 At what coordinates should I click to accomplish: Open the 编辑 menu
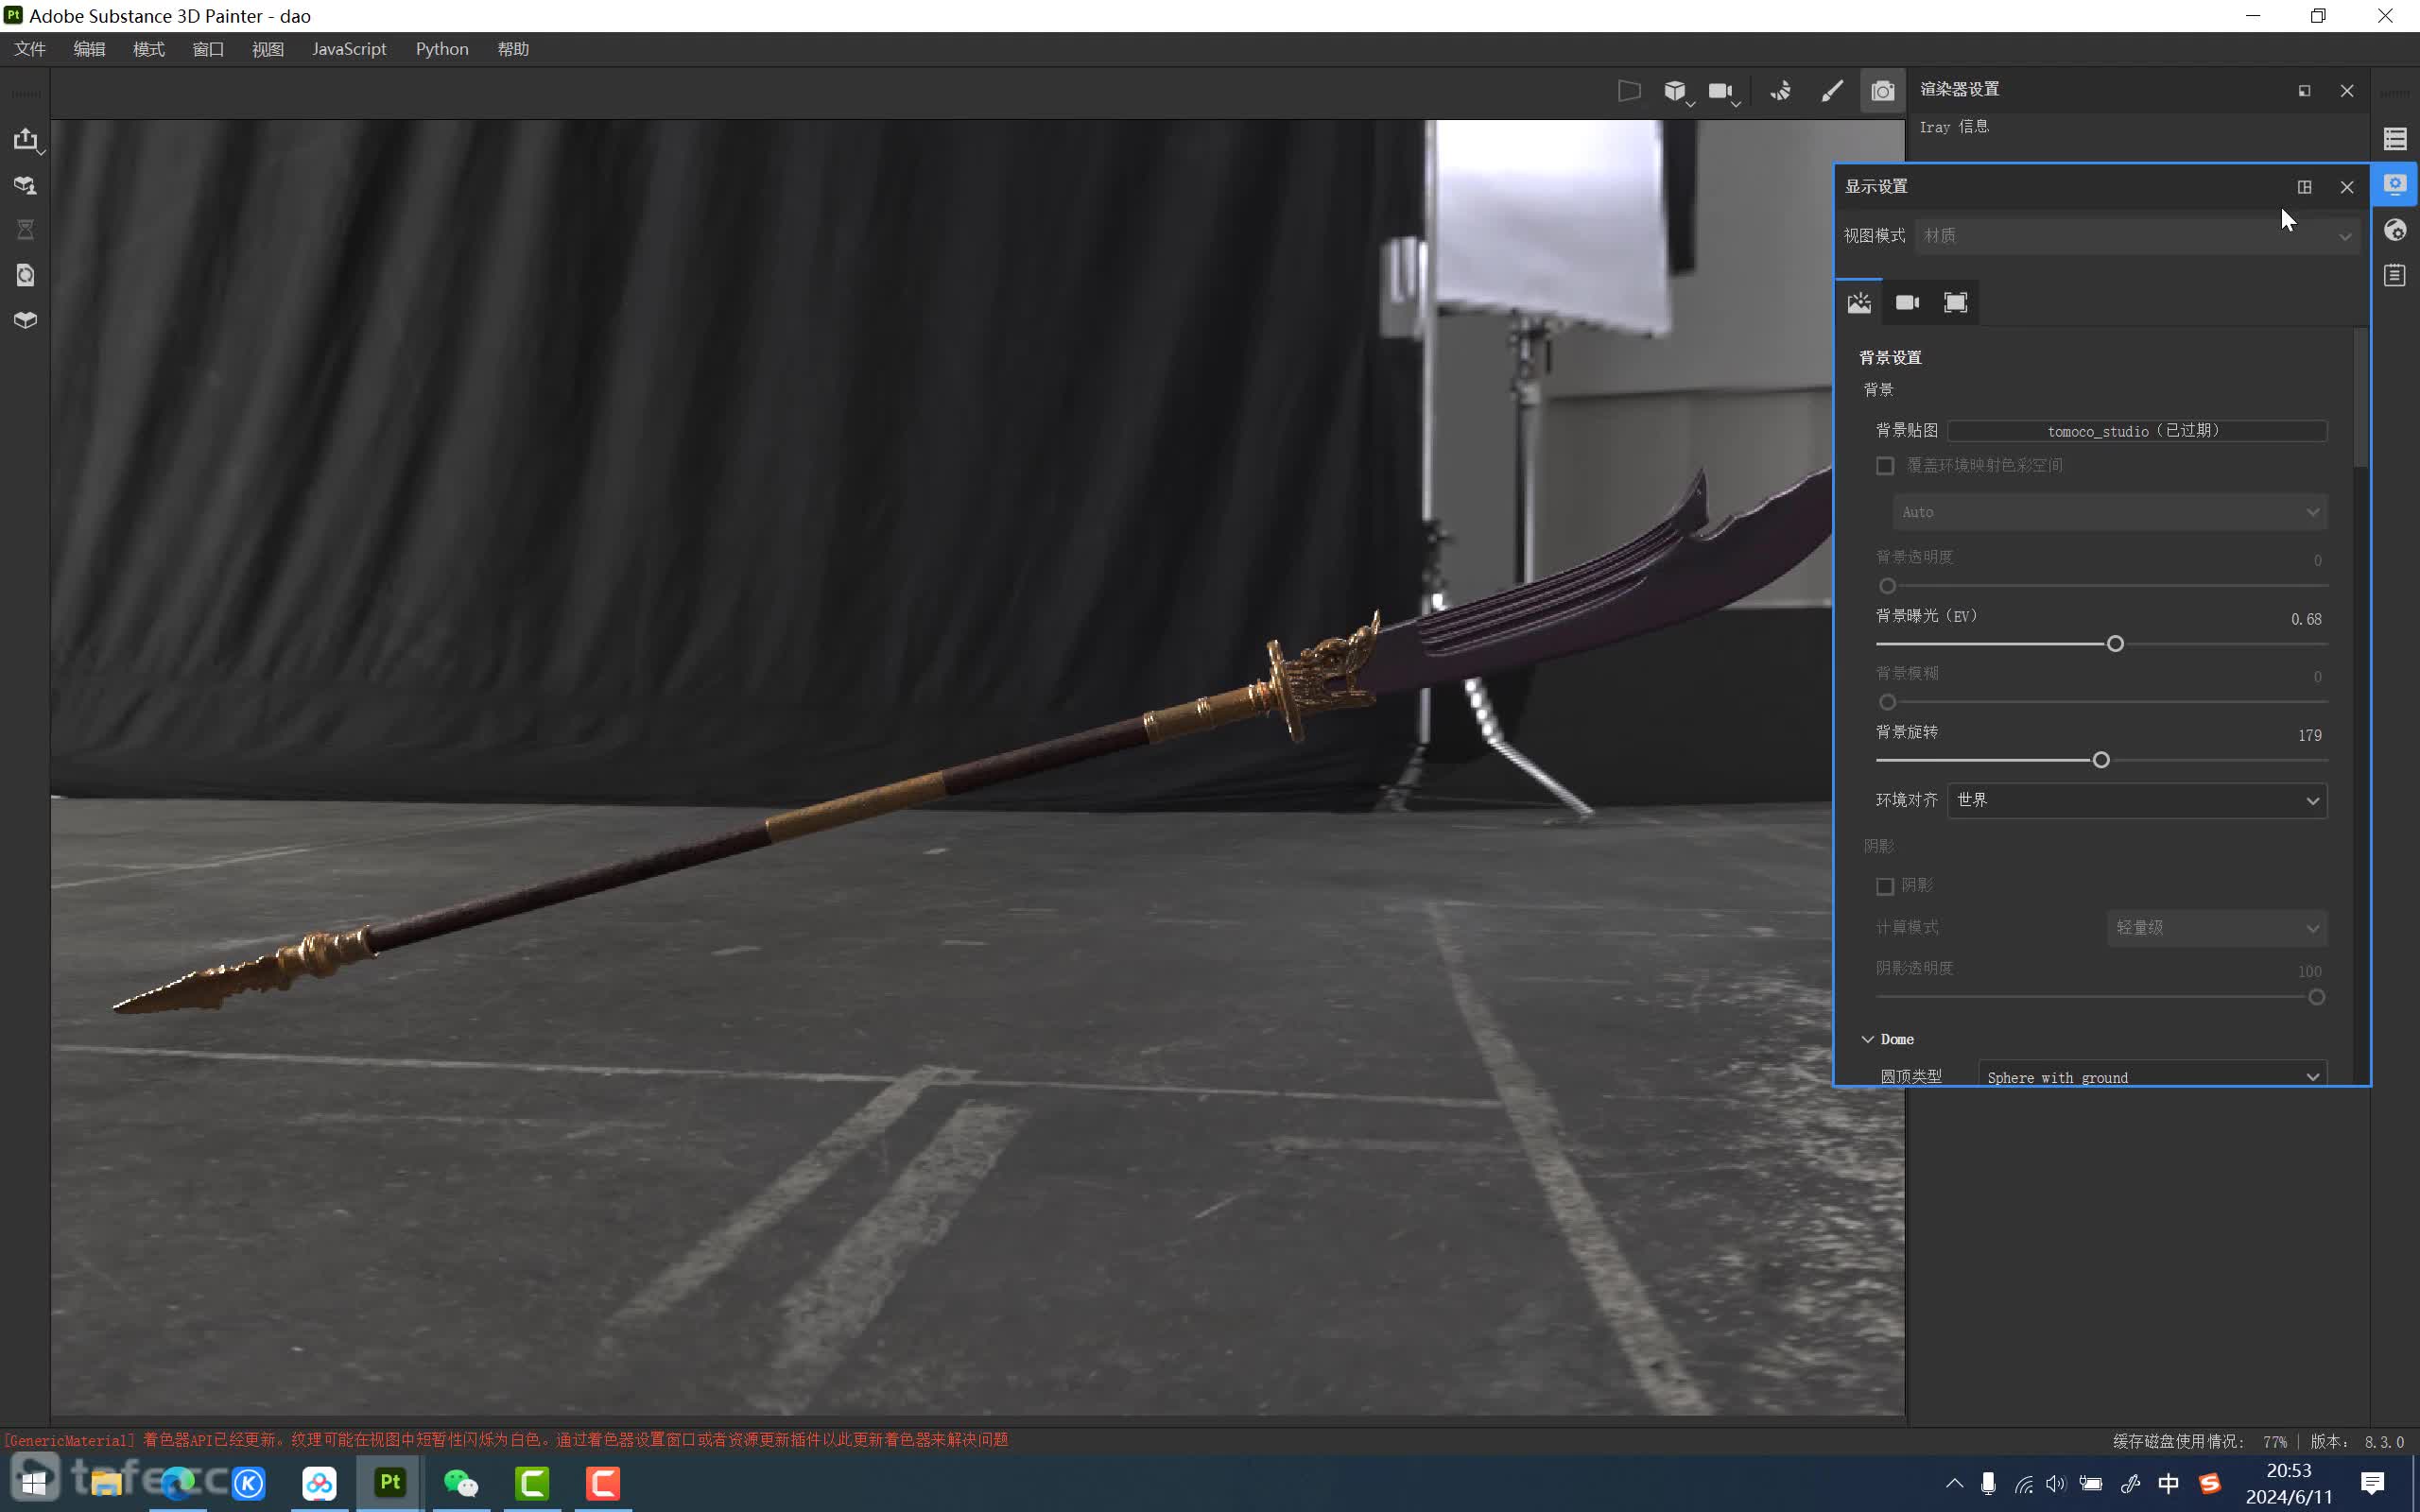[x=89, y=49]
